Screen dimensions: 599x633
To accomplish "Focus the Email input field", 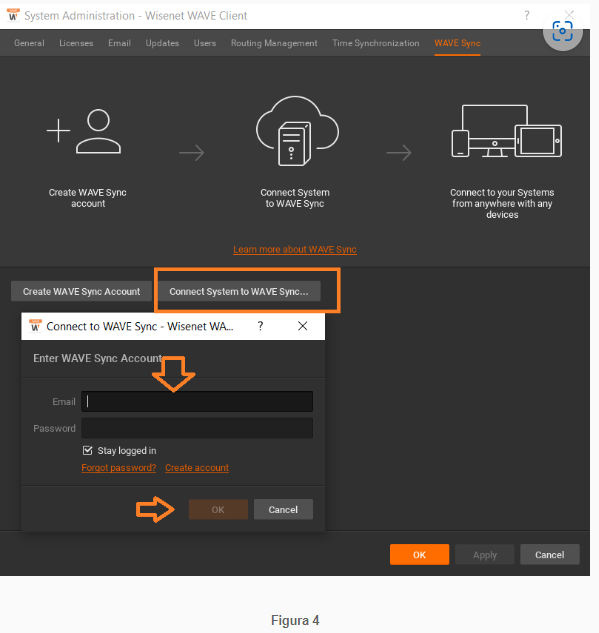I will coord(197,401).
